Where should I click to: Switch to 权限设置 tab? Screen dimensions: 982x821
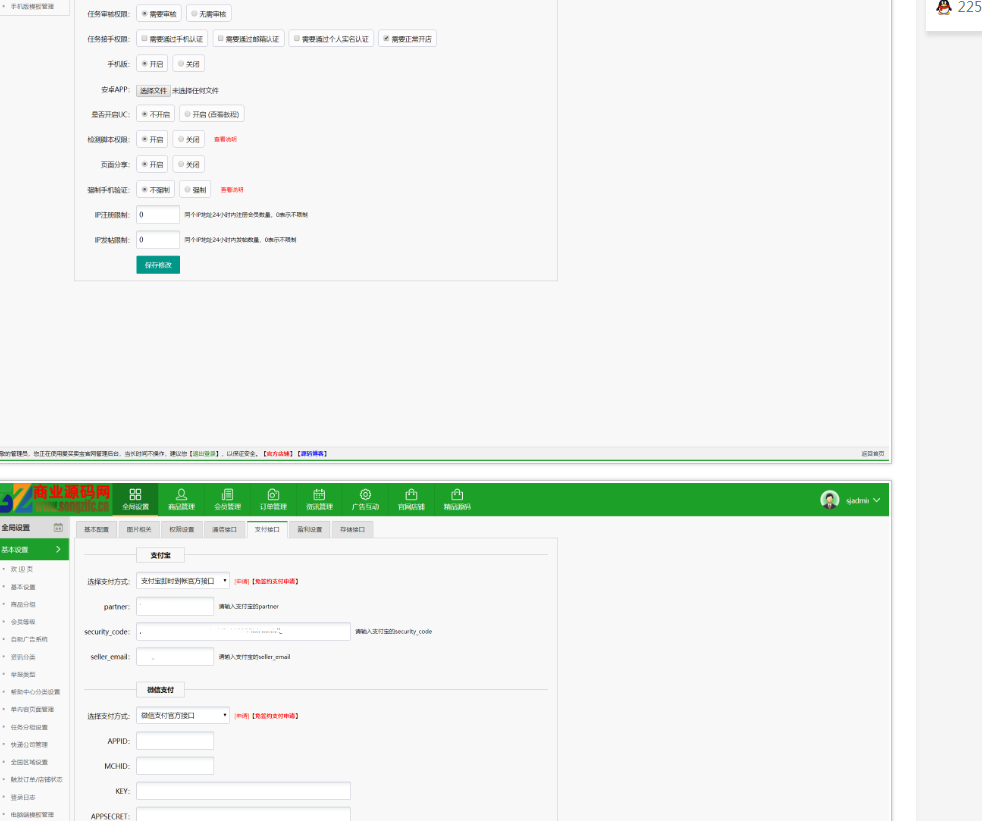coord(182,529)
